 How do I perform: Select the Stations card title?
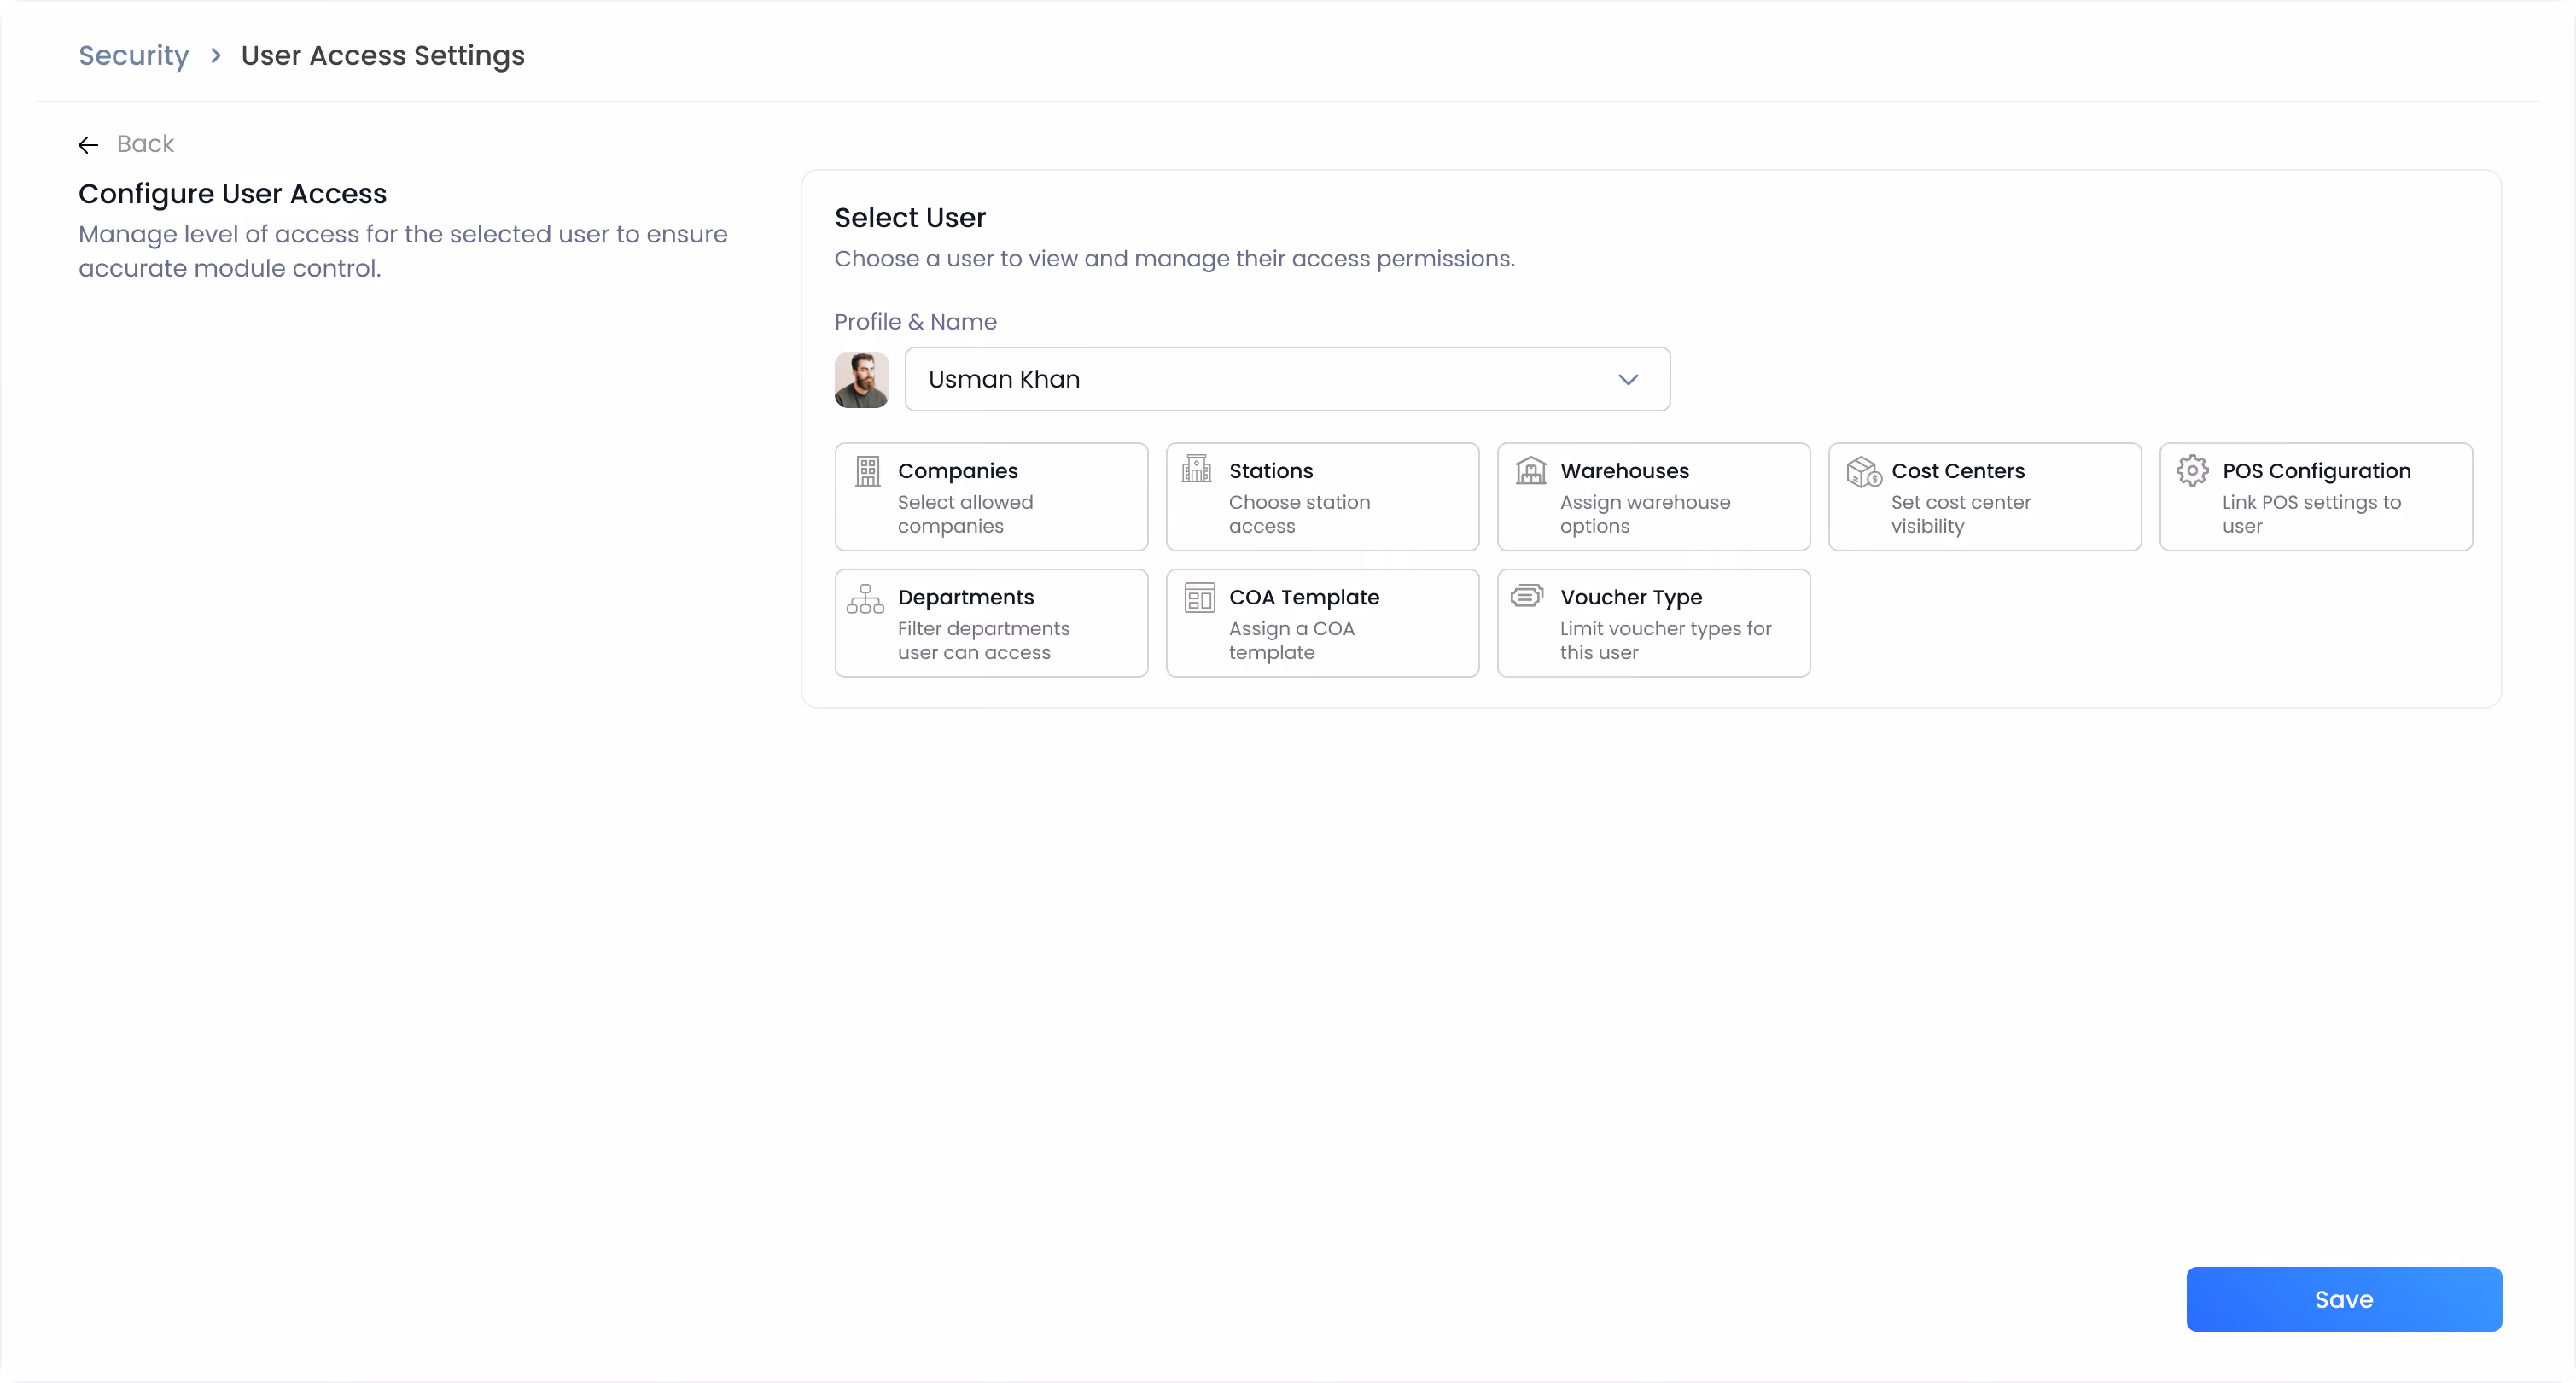pyautogui.click(x=1270, y=470)
